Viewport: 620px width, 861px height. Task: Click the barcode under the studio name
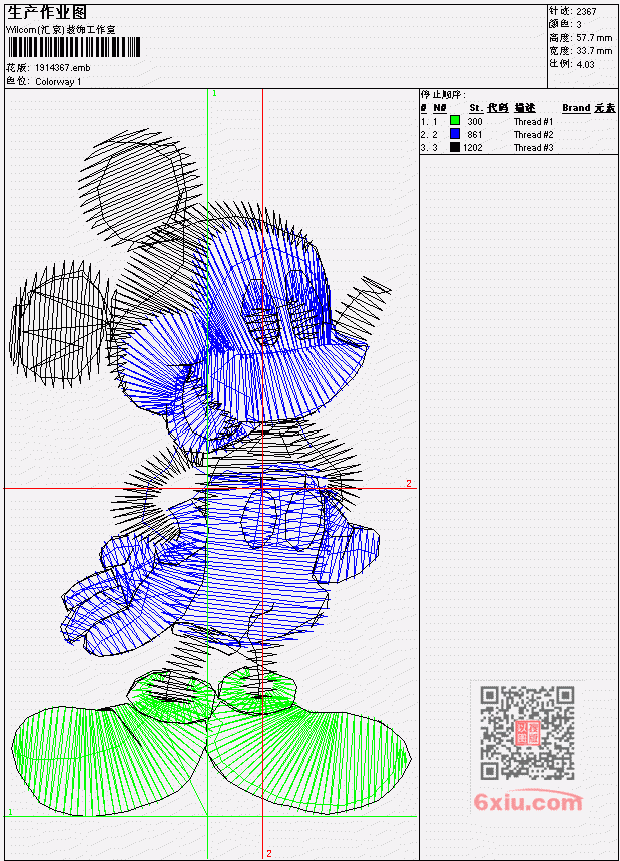[x=74, y=47]
